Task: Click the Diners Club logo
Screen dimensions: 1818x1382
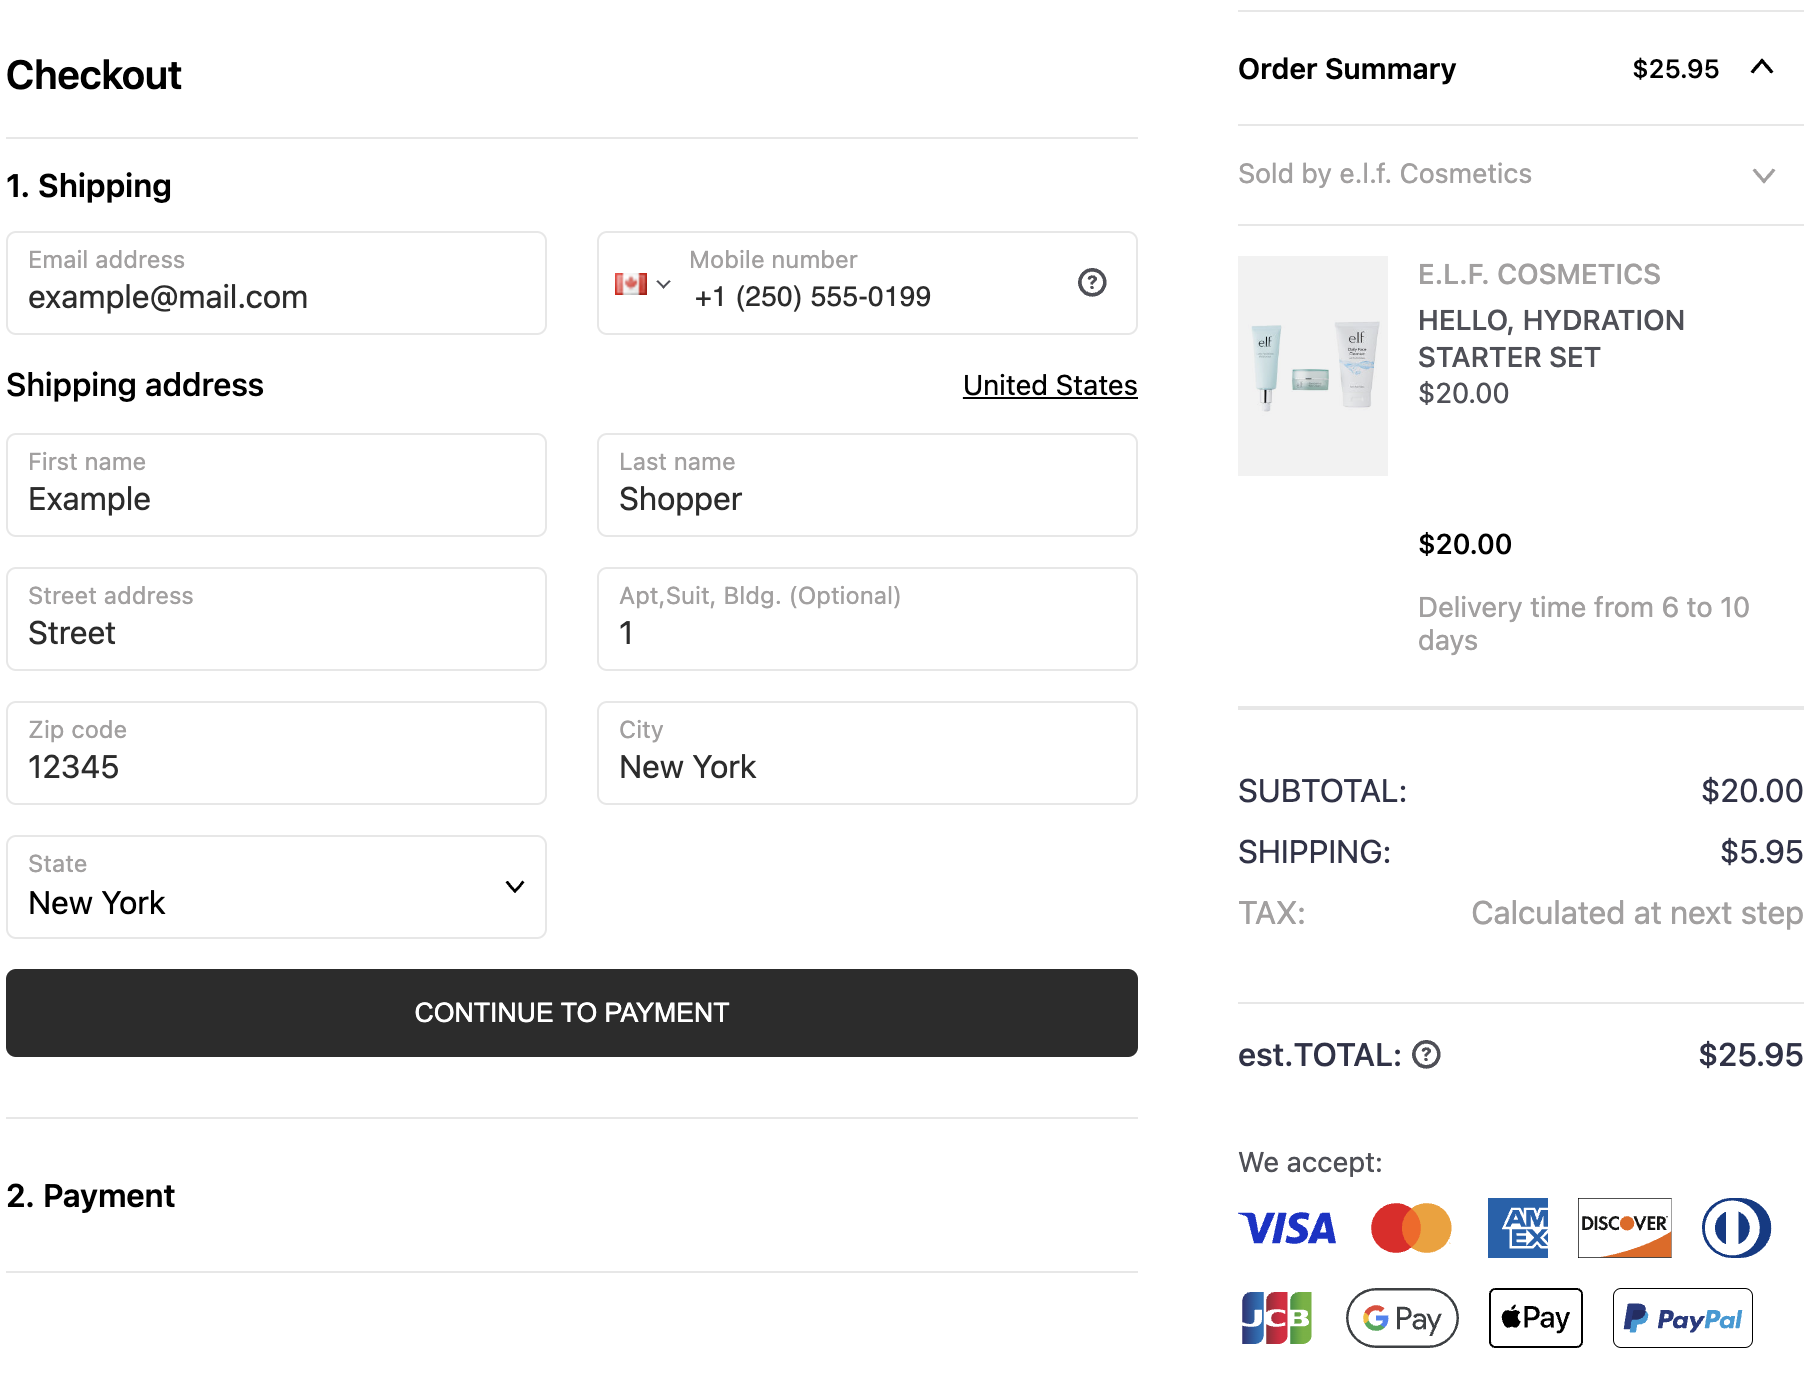Action: point(1737,1228)
